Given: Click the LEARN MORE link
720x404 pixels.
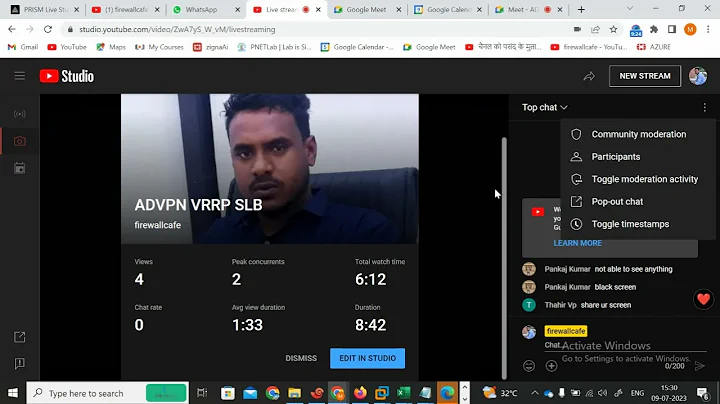Looking at the screenshot, I should tap(577, 243).
